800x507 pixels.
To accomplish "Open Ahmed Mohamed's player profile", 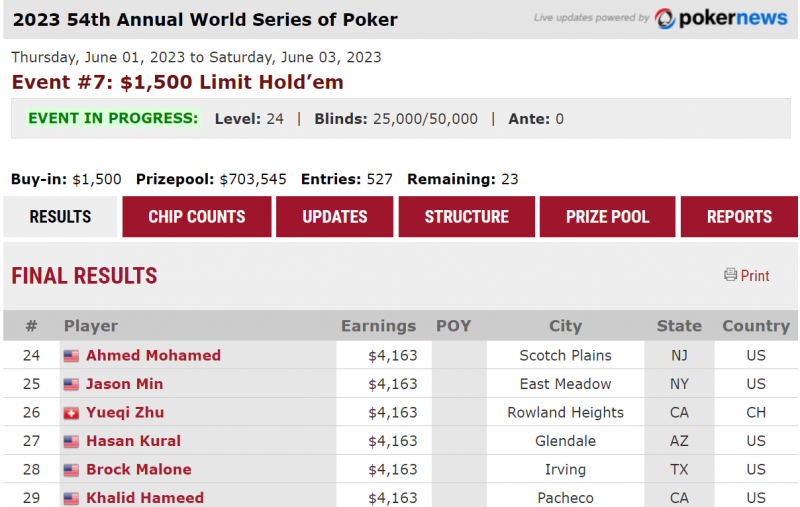I will [153, 355].
